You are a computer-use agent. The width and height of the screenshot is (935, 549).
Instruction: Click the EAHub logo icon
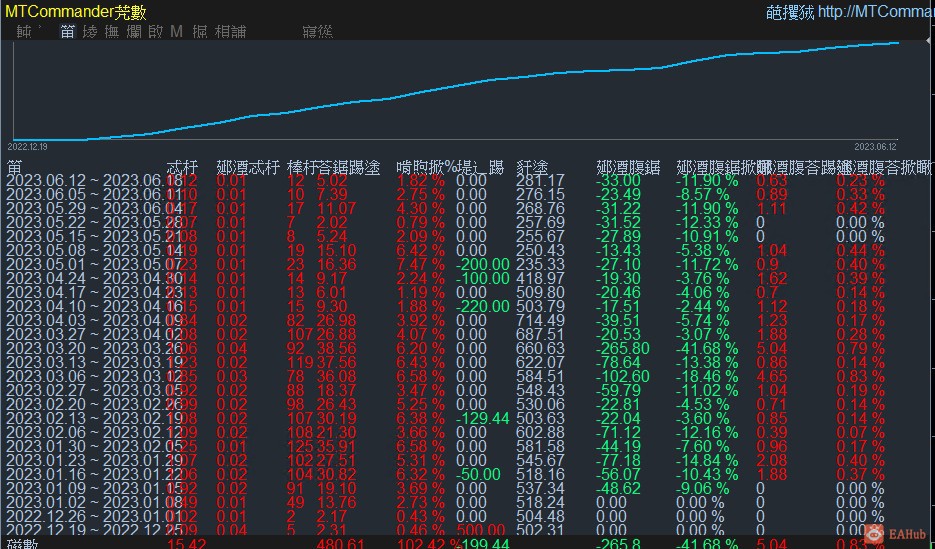876,535
